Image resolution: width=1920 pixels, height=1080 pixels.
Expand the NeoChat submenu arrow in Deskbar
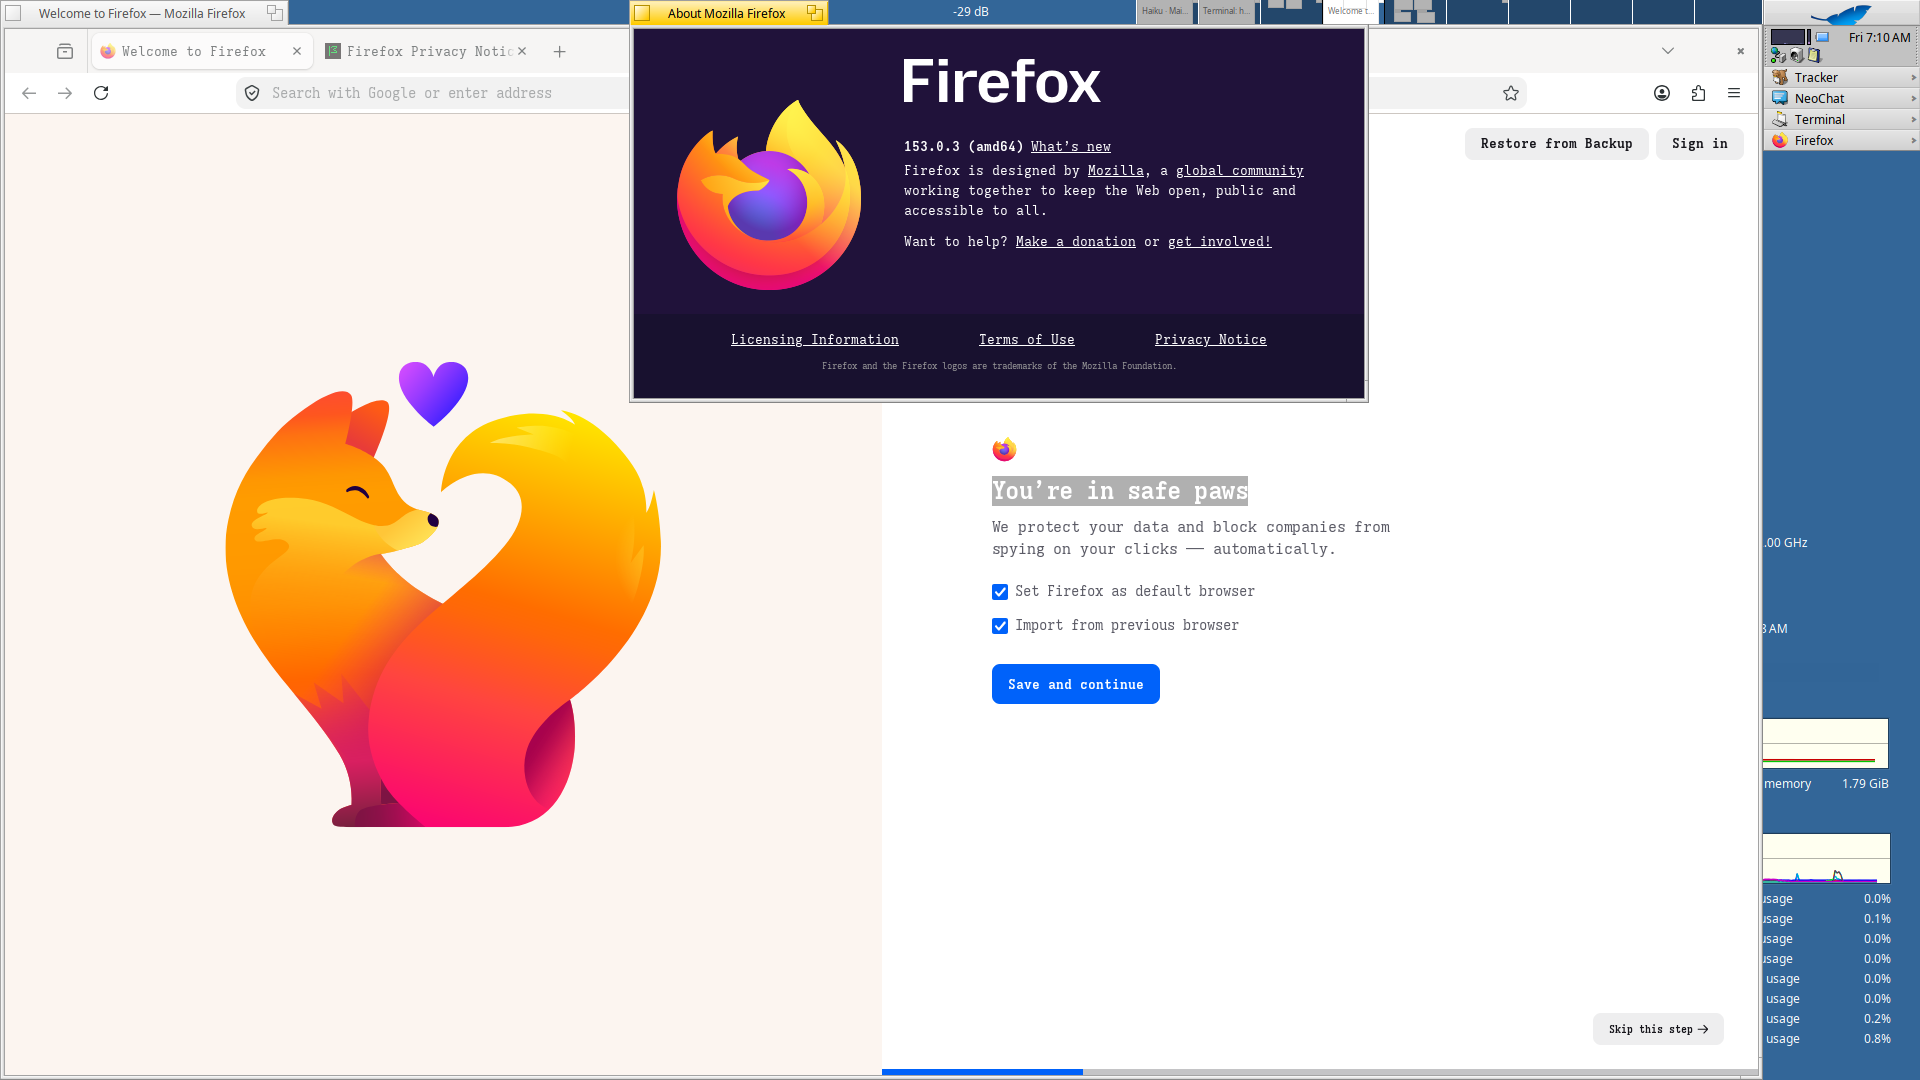coord(1913,98)
